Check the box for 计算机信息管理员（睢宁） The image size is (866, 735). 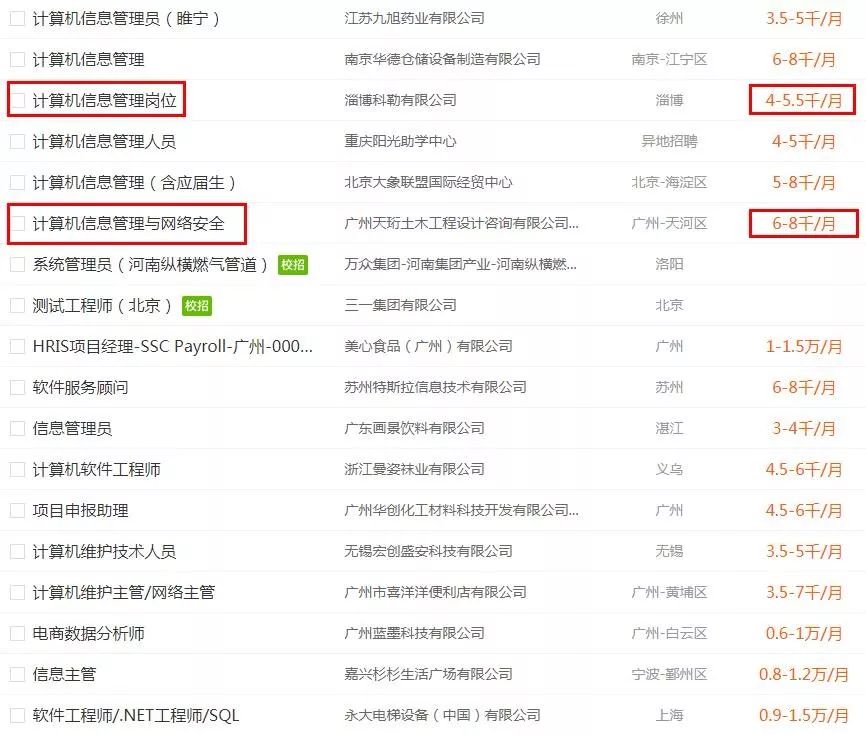coord(18,18)
